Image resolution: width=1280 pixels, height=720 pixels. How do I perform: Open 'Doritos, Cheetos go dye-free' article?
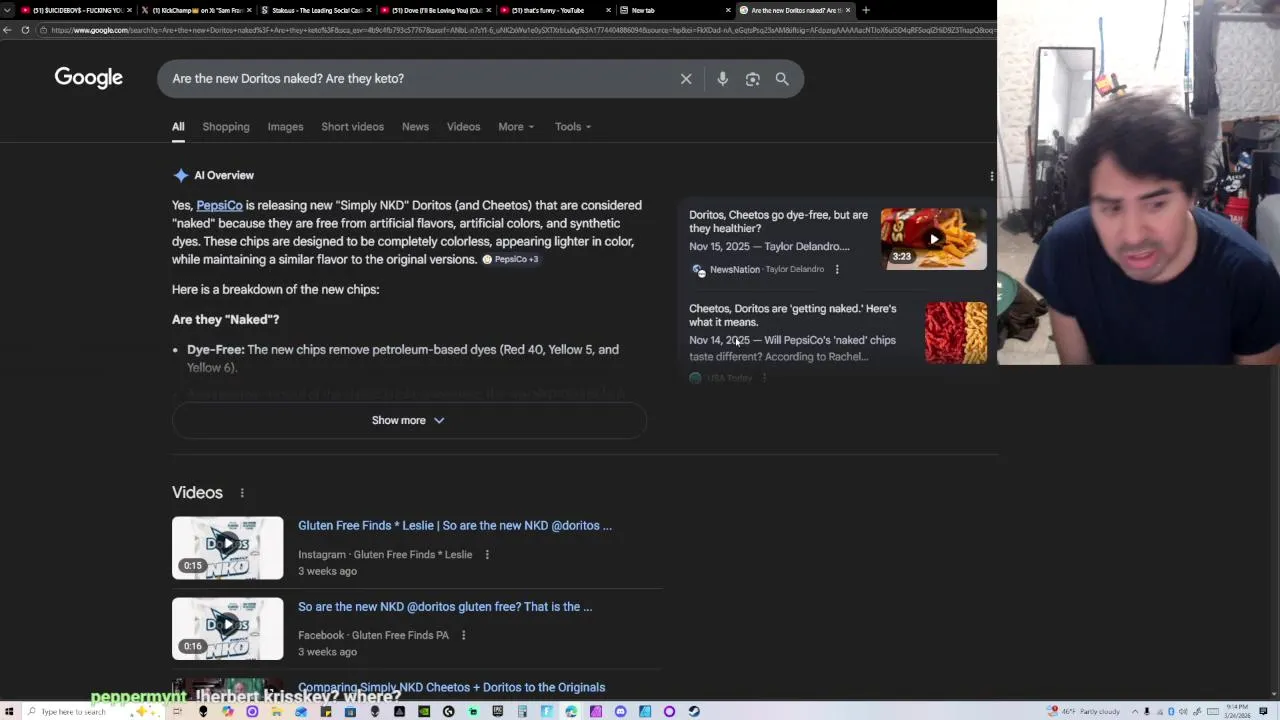778,221
